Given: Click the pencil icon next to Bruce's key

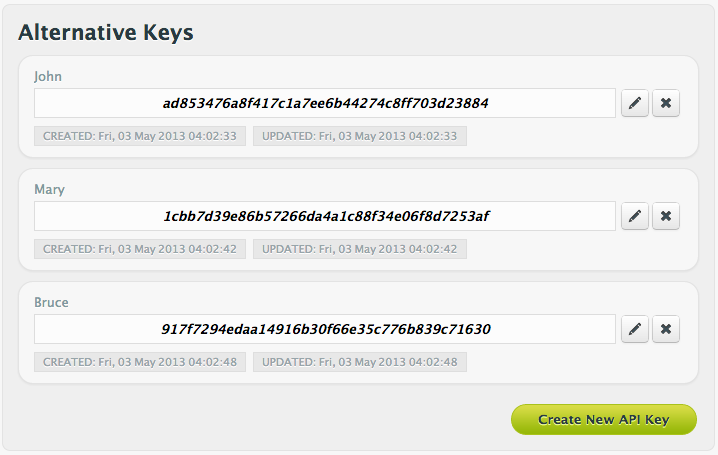Looking at the screenshot, I should 635,329.
